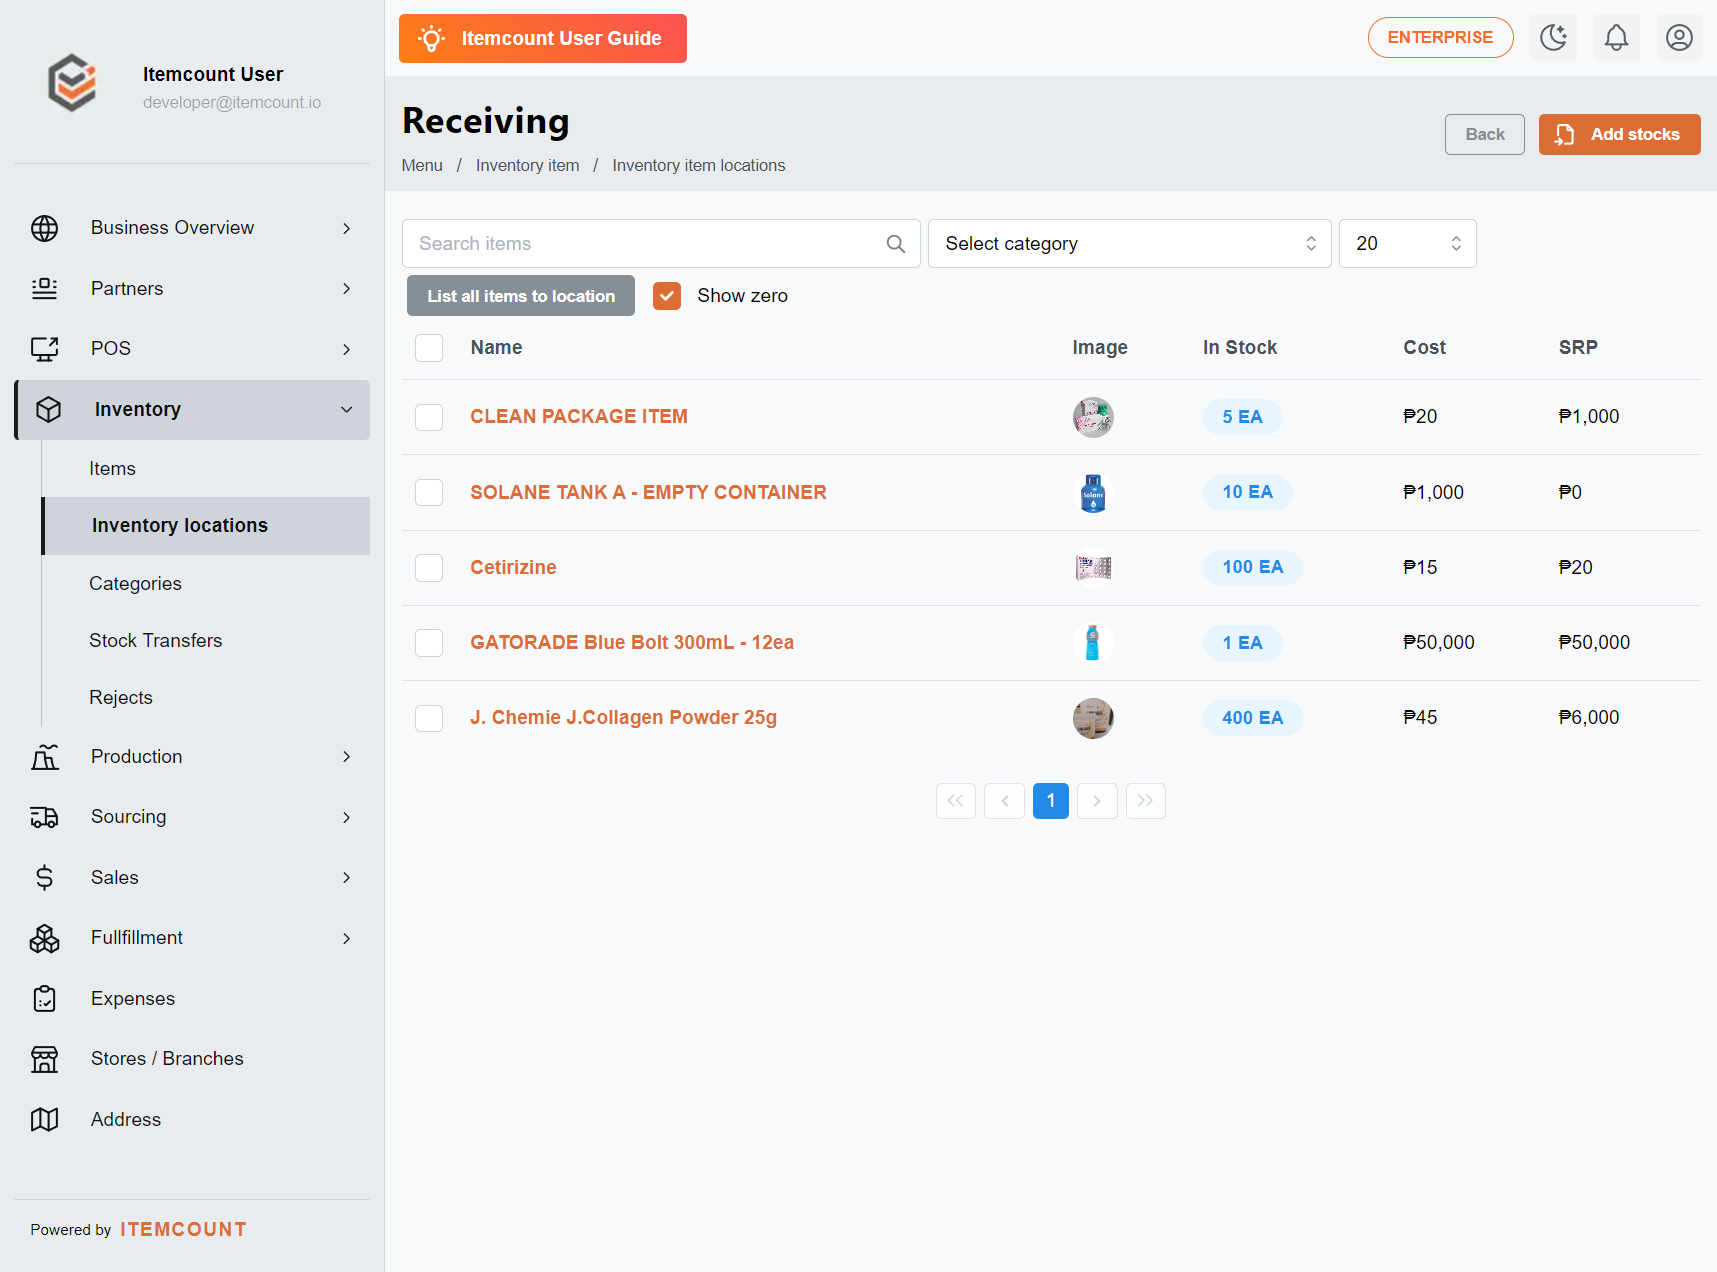Click the Search items field
The width and height of the screenshot is (1717, 1272).
661,244
